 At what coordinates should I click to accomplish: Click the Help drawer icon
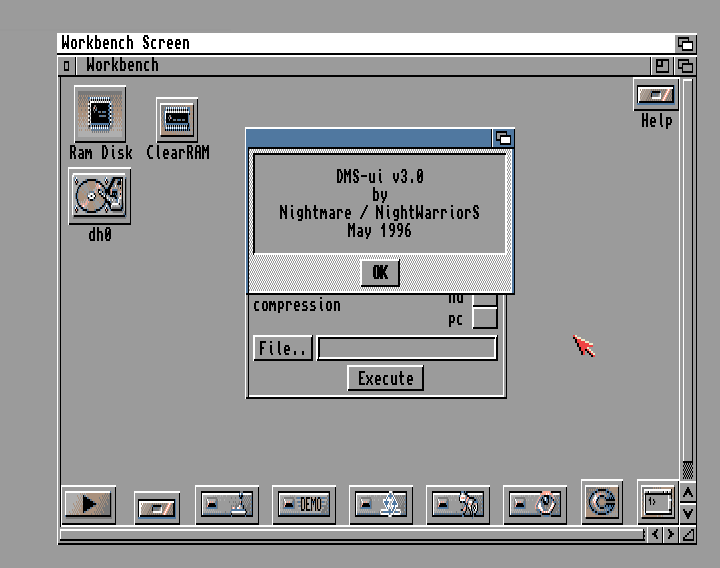[x=656, y=96]
